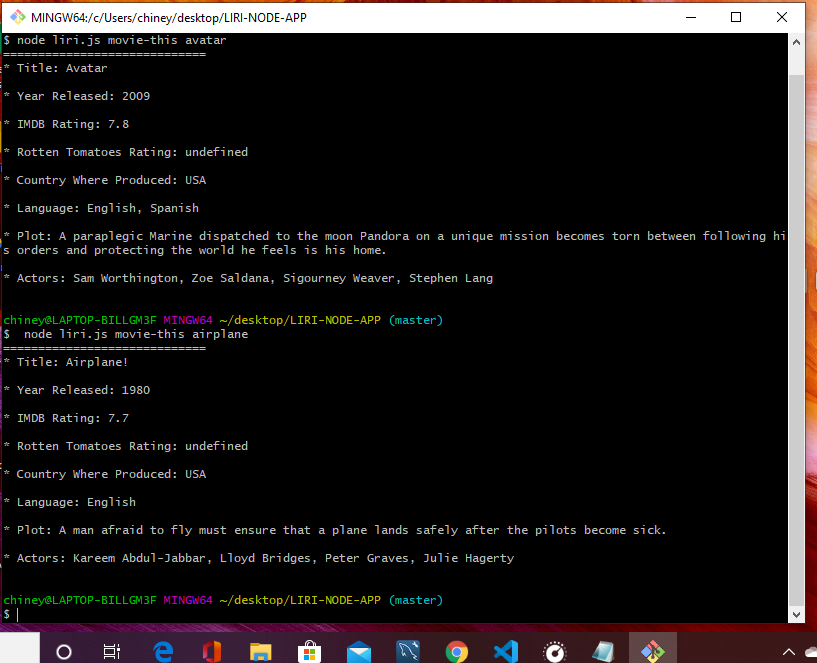Open Microsoft Office from the taskbar
817x663 pixels.
tap(212, 652)
